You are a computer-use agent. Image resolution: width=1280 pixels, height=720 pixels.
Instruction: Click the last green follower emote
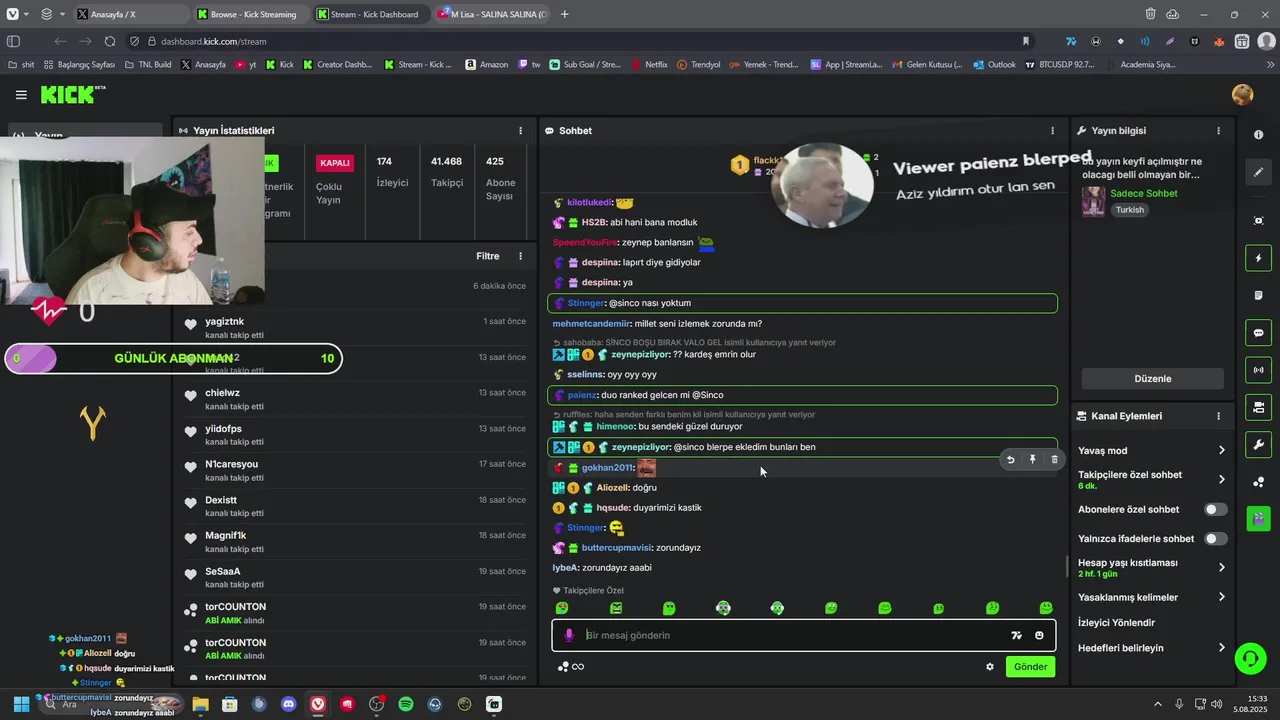click(x=1046, y=608)
